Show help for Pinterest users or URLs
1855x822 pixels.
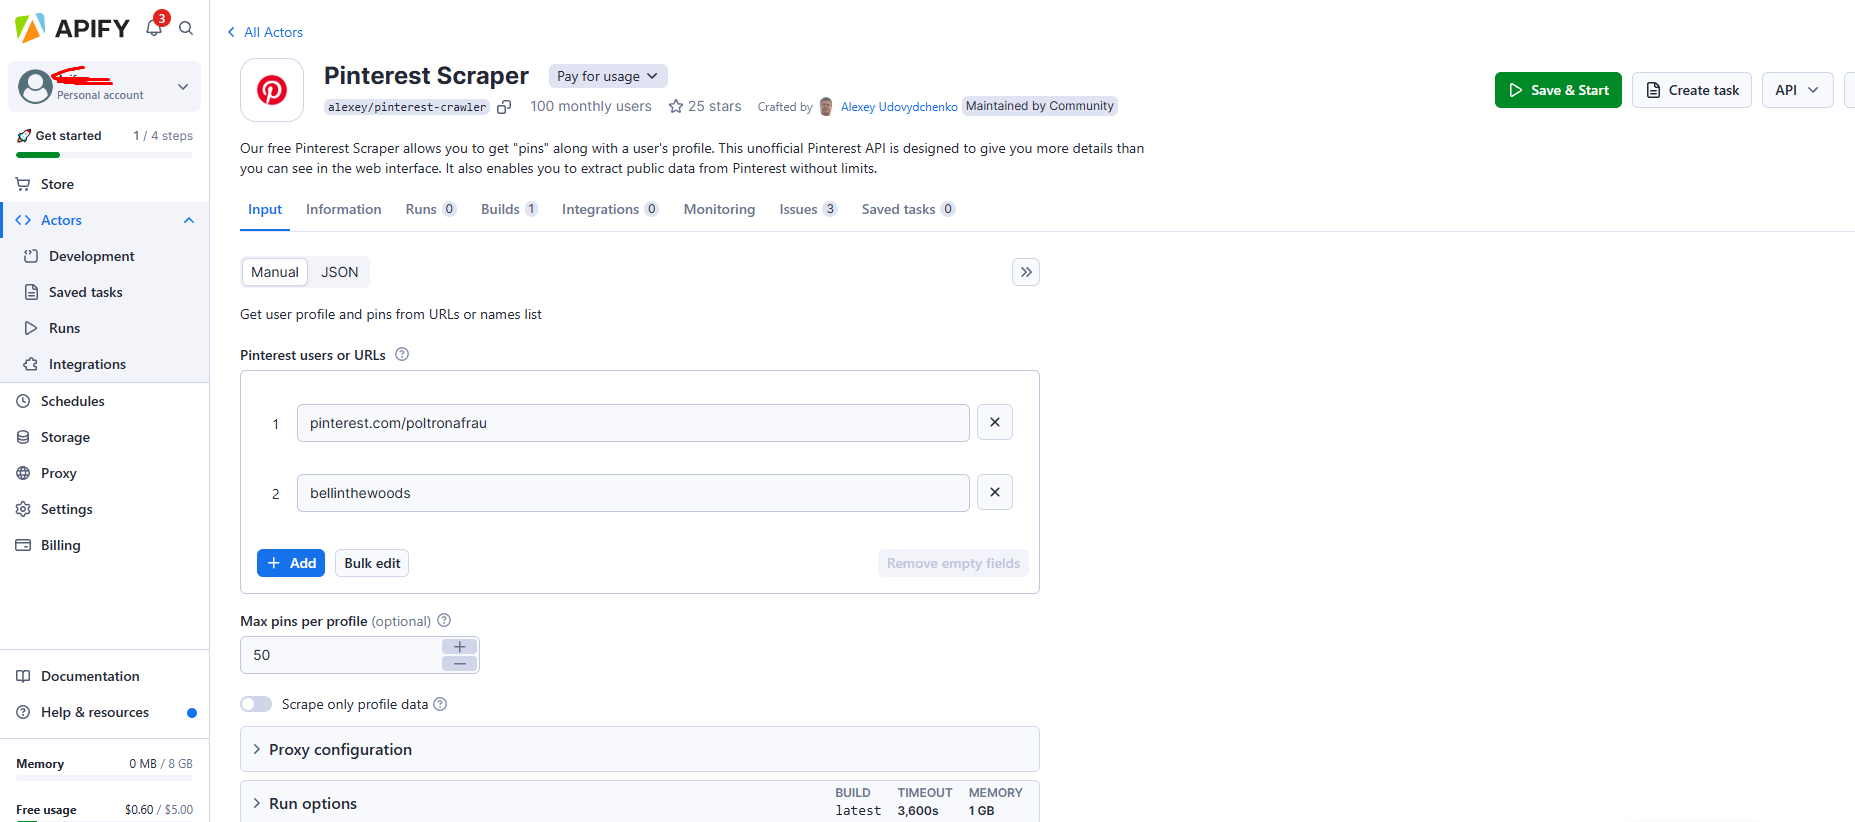point(402,354)
